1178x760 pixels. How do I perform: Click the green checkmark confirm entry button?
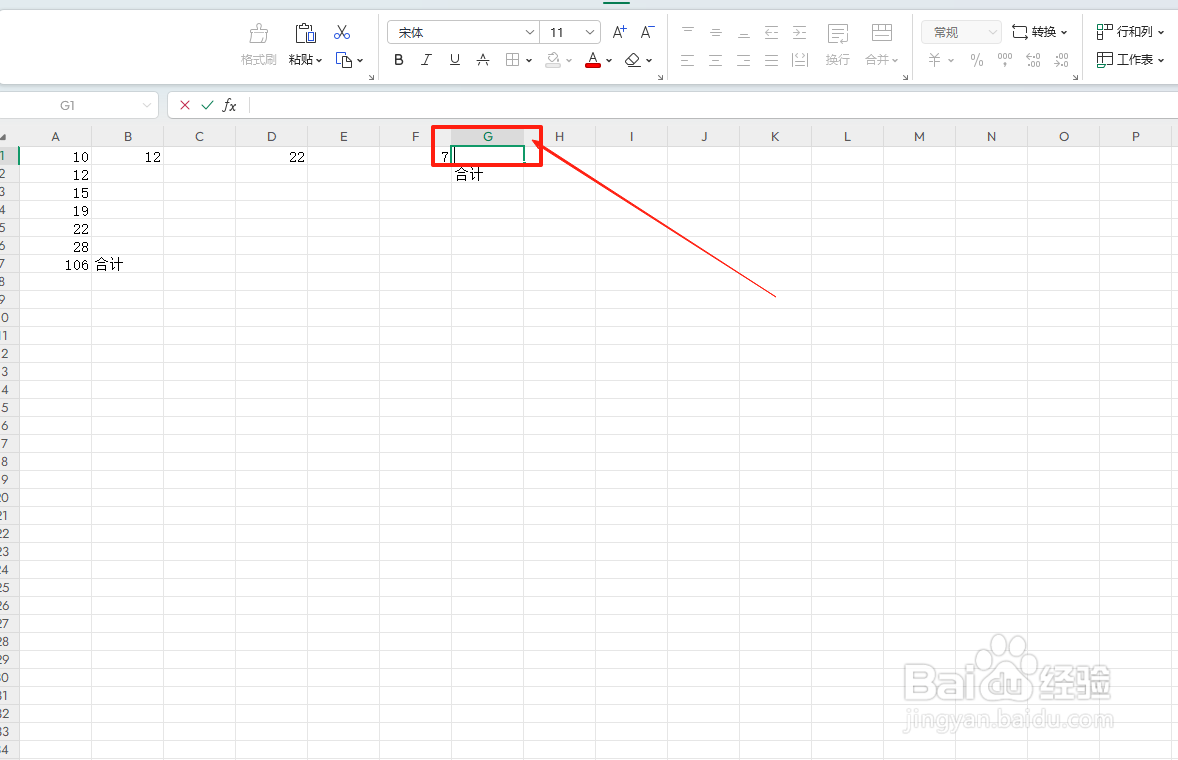coord(207,105)
